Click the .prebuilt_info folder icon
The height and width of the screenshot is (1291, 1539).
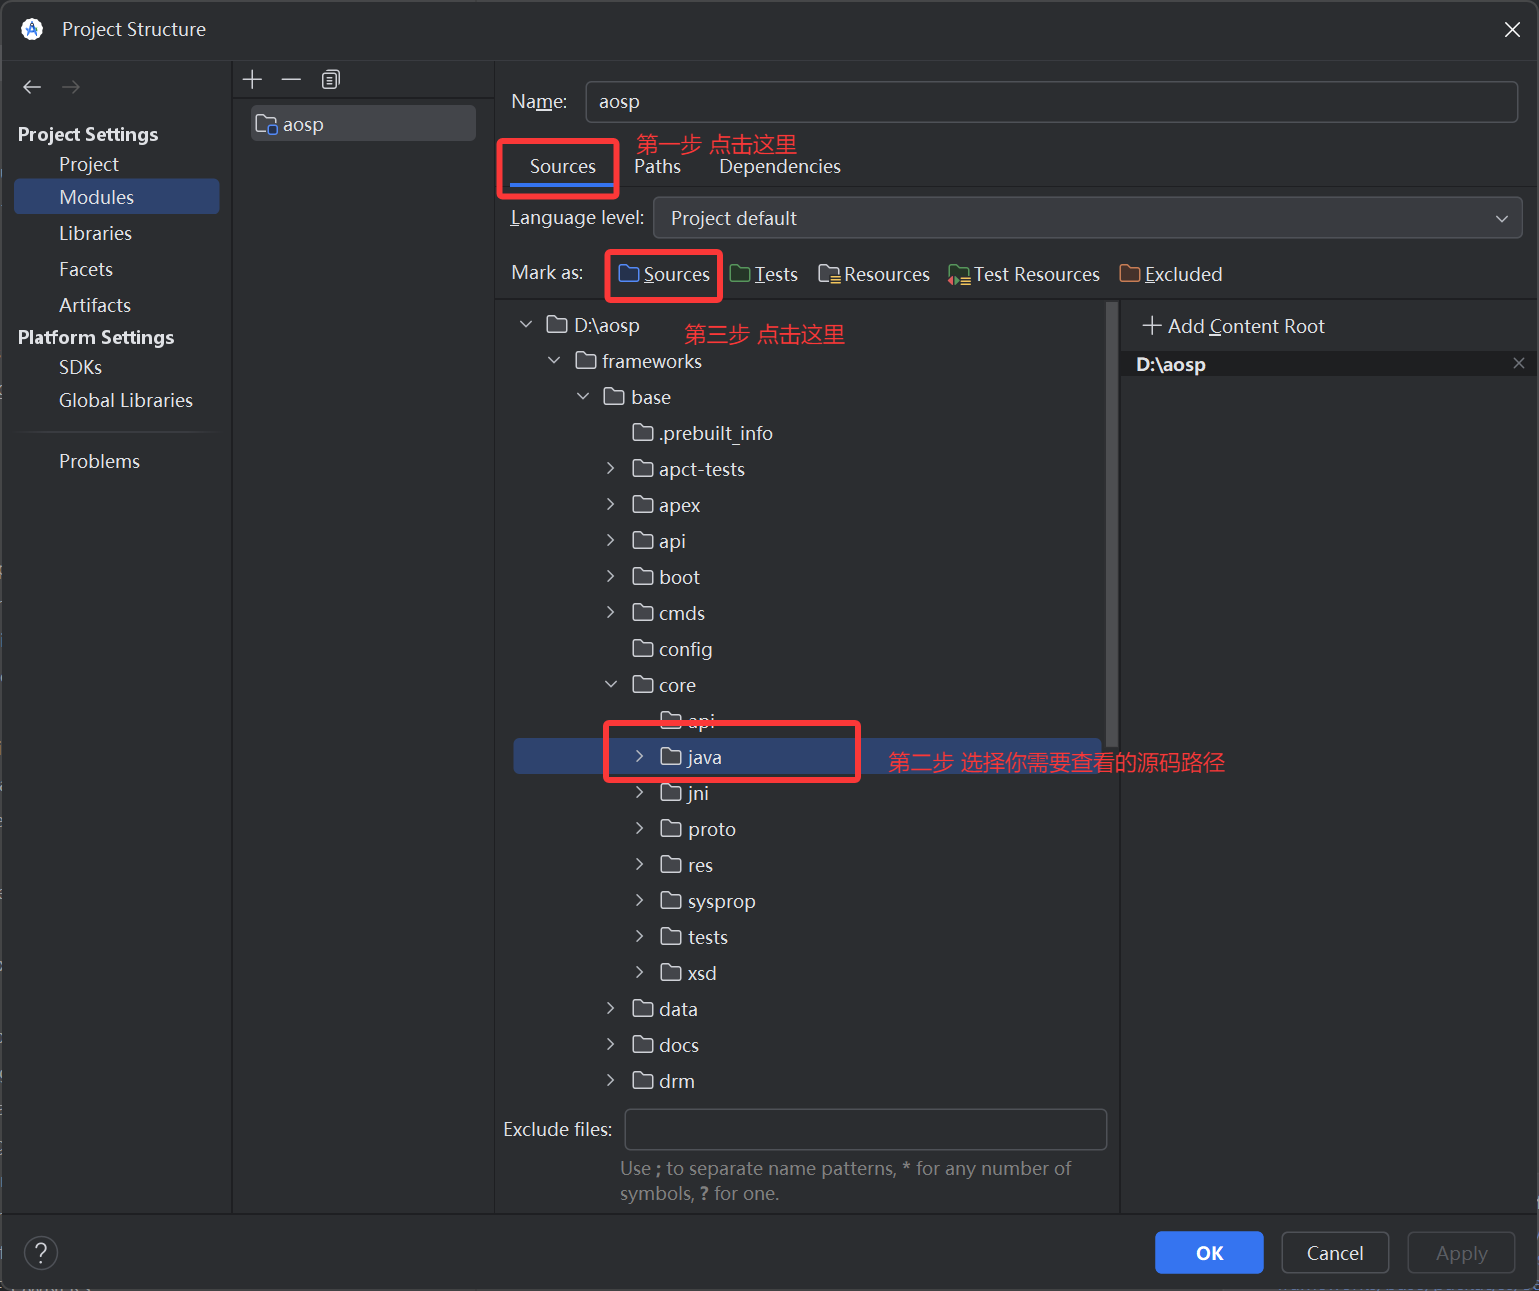point(643,432)
